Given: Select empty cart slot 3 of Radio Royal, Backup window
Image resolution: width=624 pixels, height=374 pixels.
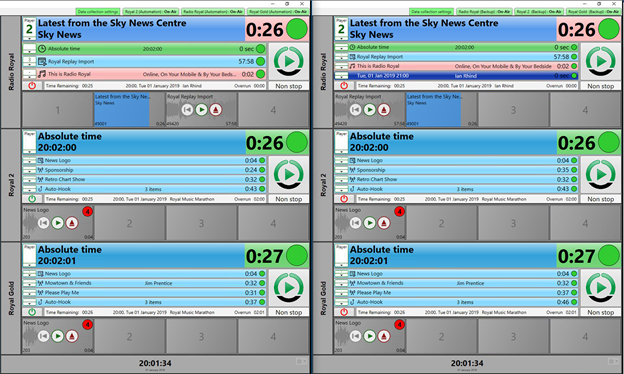Looking at the screenshot, I should tap(513, 110).
